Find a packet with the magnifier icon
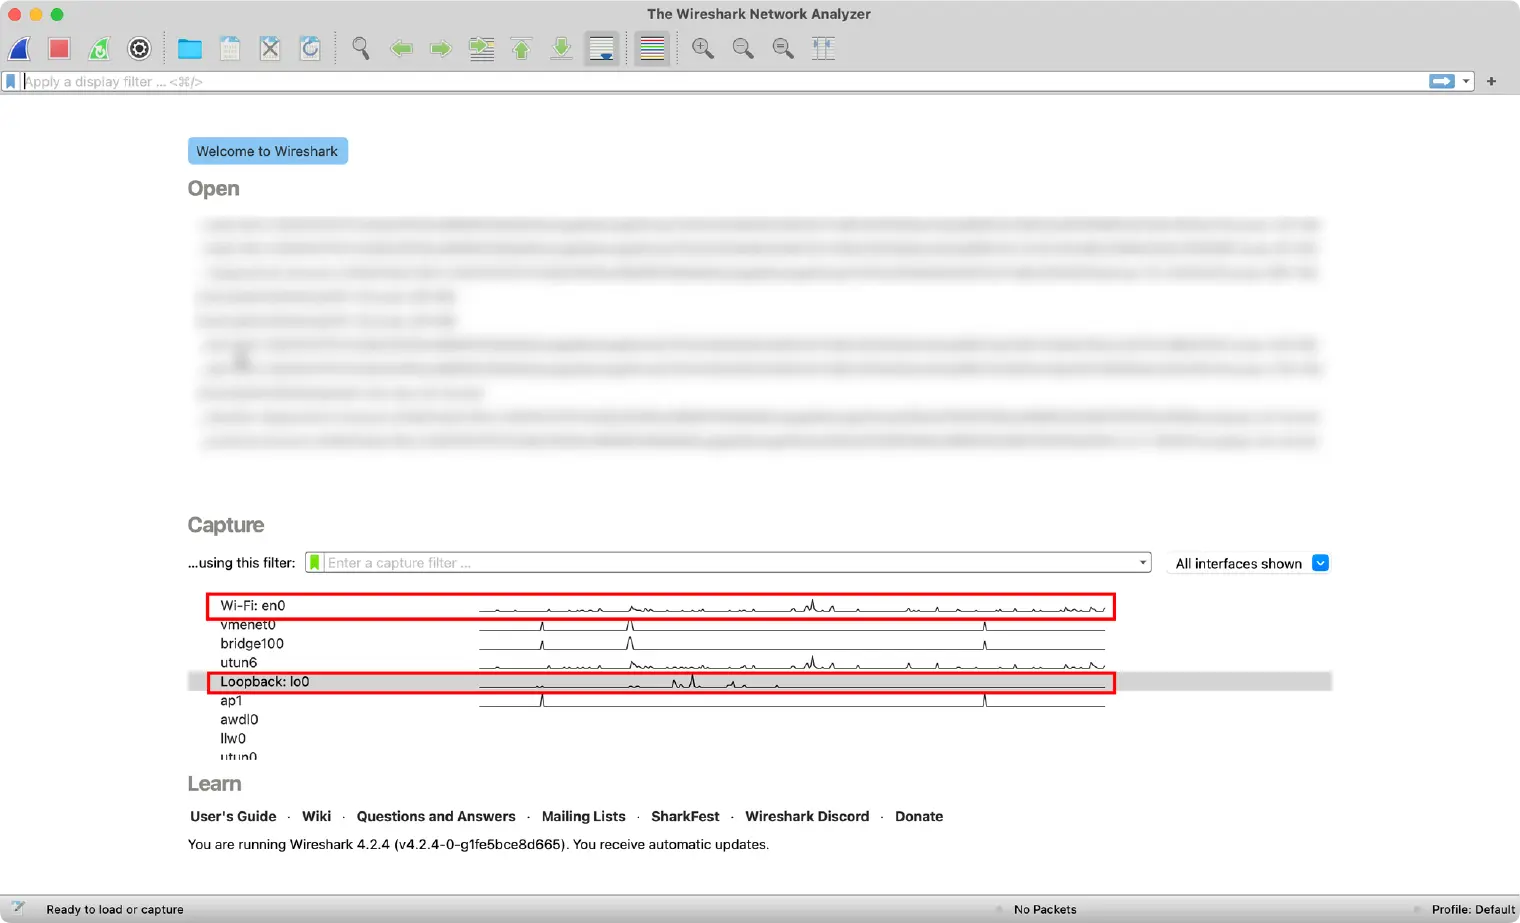Screen dimensions: 1520x923 click(361, 48)
